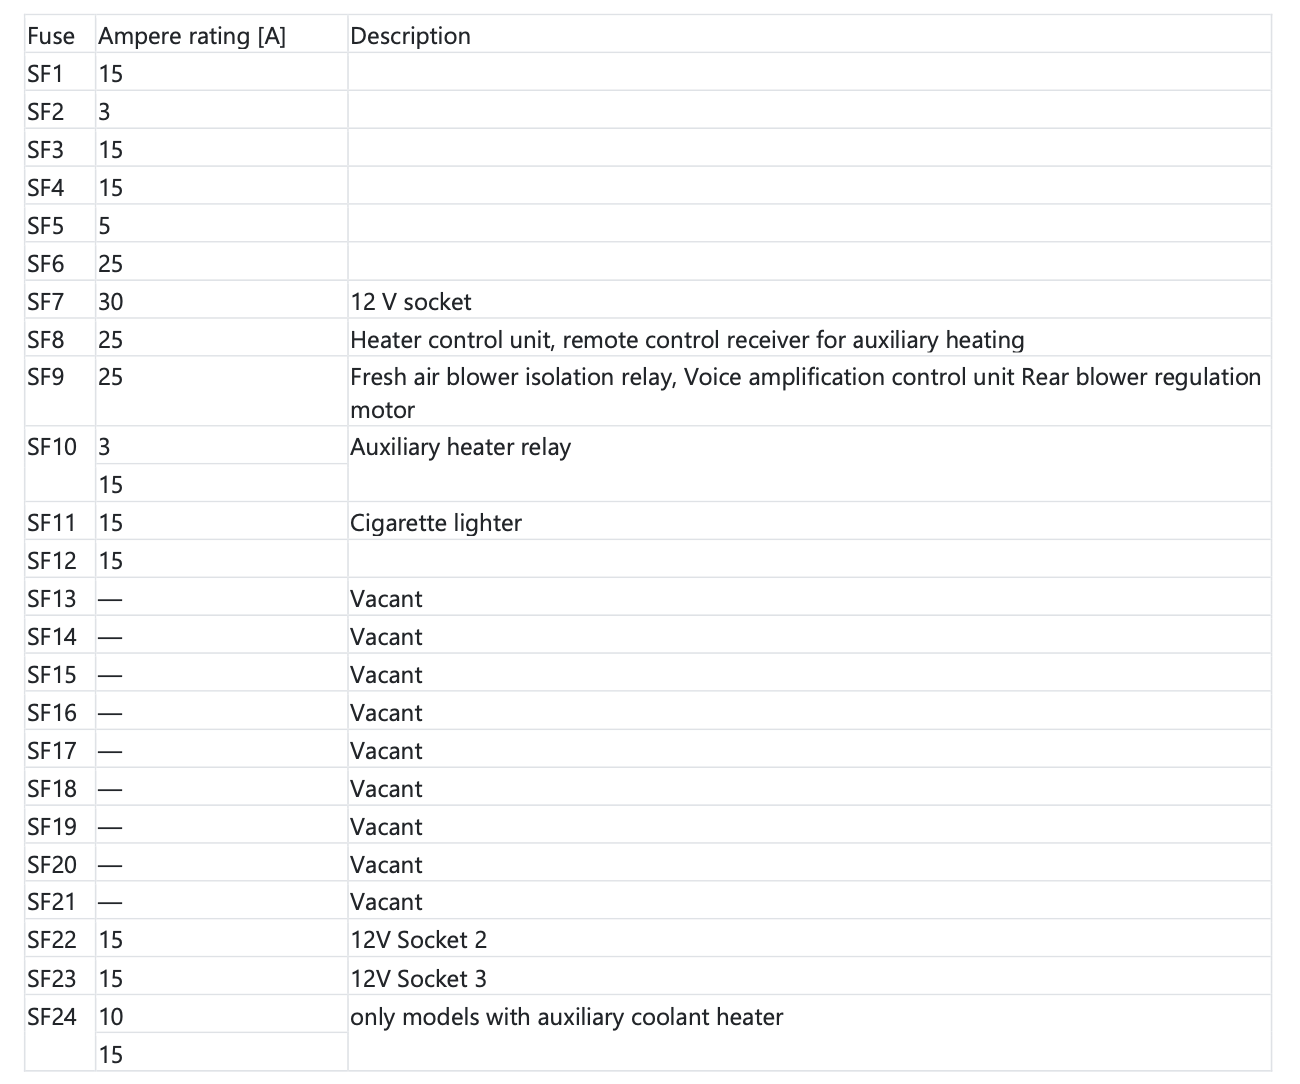Select the SF1 fuse cell
The image size is (1300, 1084).
coord(46,74)
